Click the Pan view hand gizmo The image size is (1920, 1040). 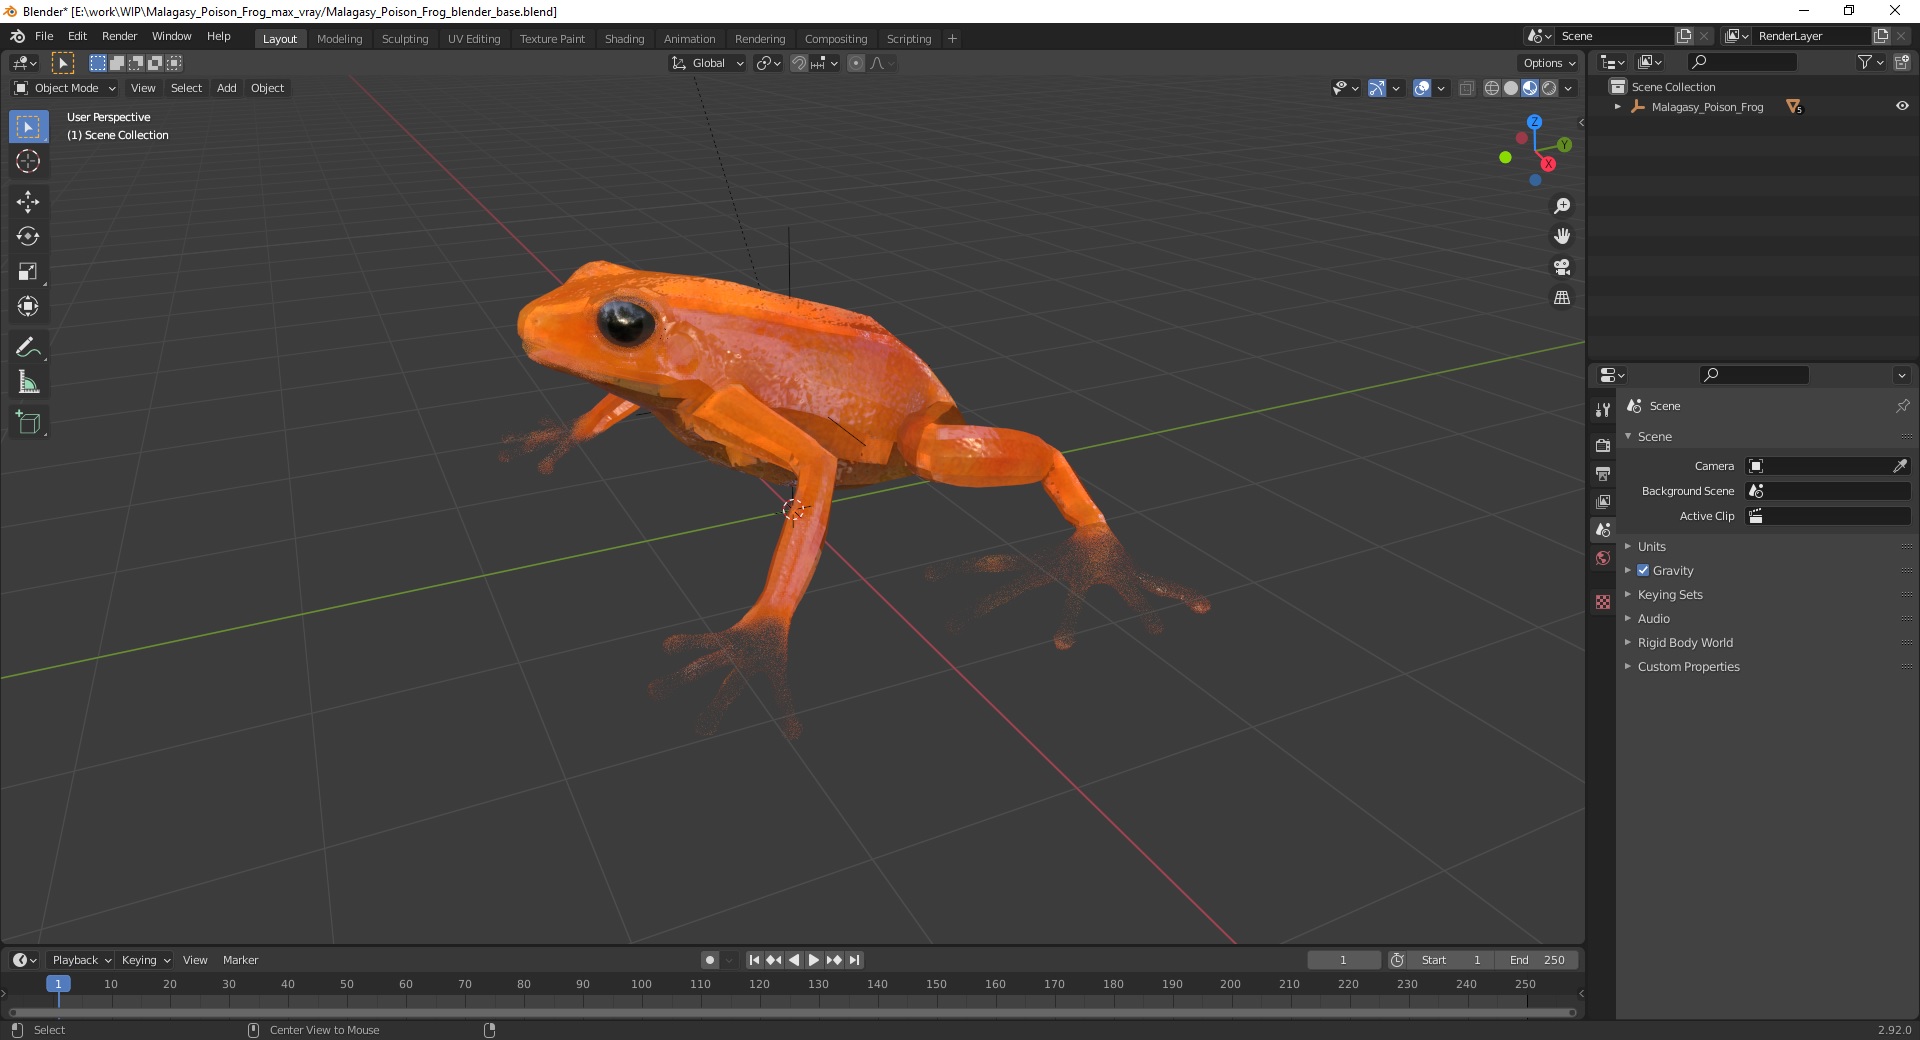pos(1561,236)
